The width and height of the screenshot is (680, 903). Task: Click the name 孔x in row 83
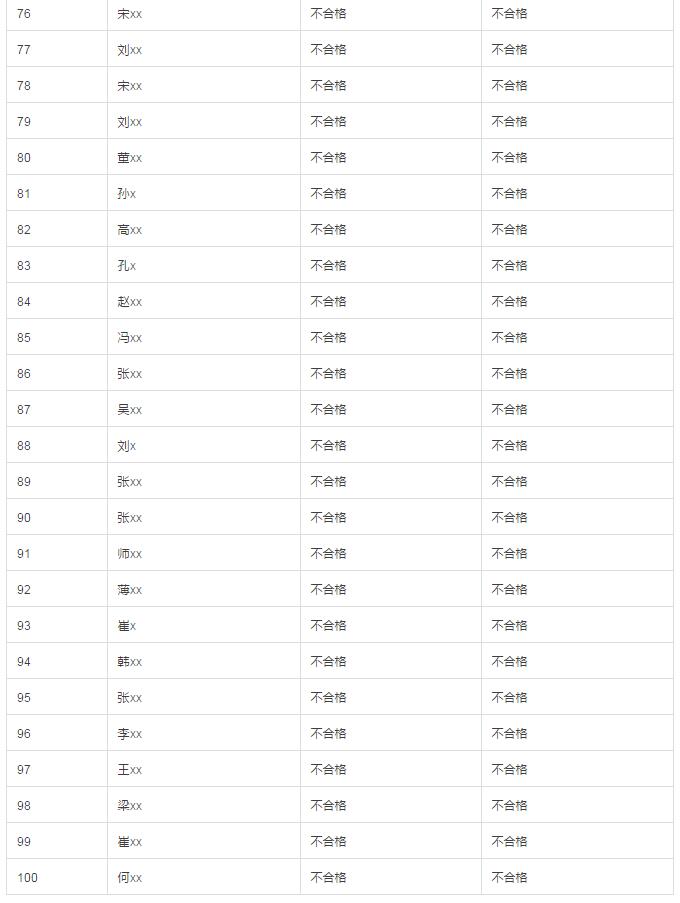point(127,266)
